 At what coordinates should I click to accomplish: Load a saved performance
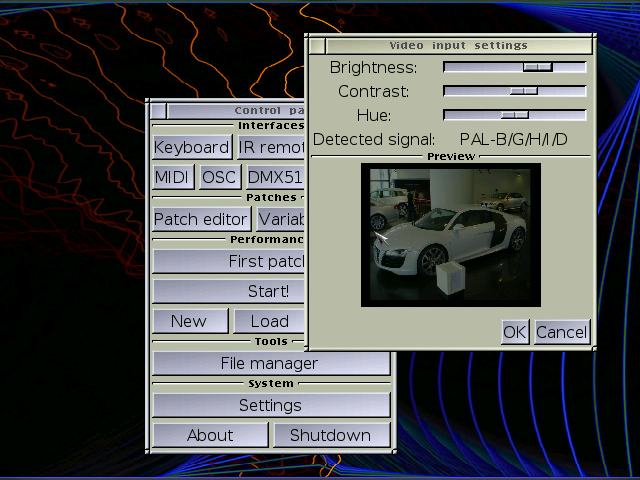[x=268, y=321]
